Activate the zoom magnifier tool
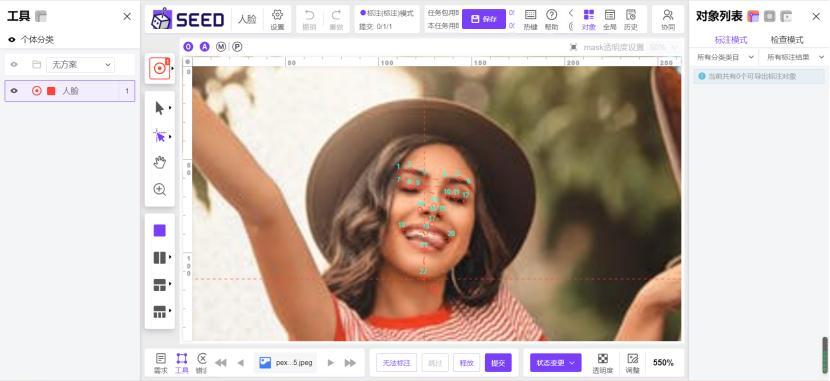The image size is (830, 381). 159,189
